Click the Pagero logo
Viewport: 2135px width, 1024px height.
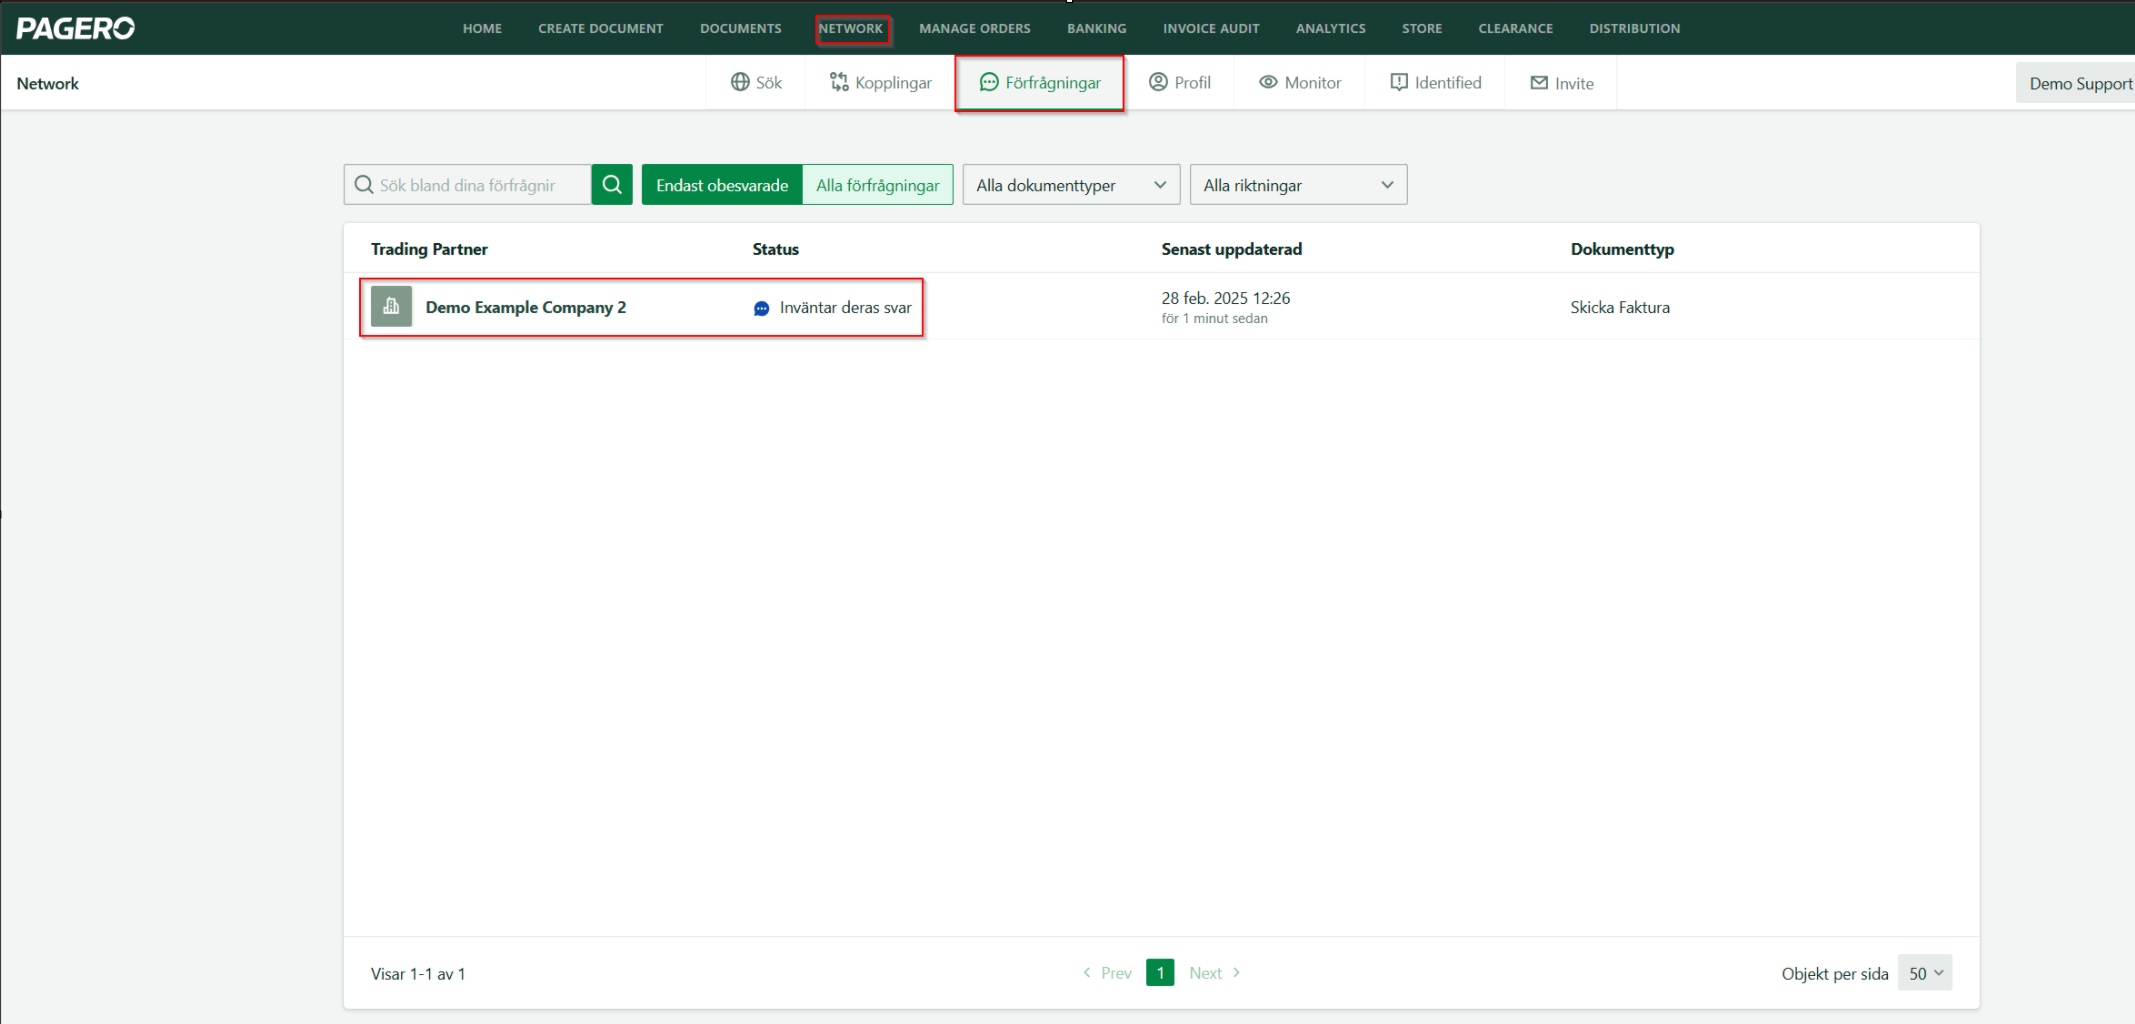[x=75, y=28]
